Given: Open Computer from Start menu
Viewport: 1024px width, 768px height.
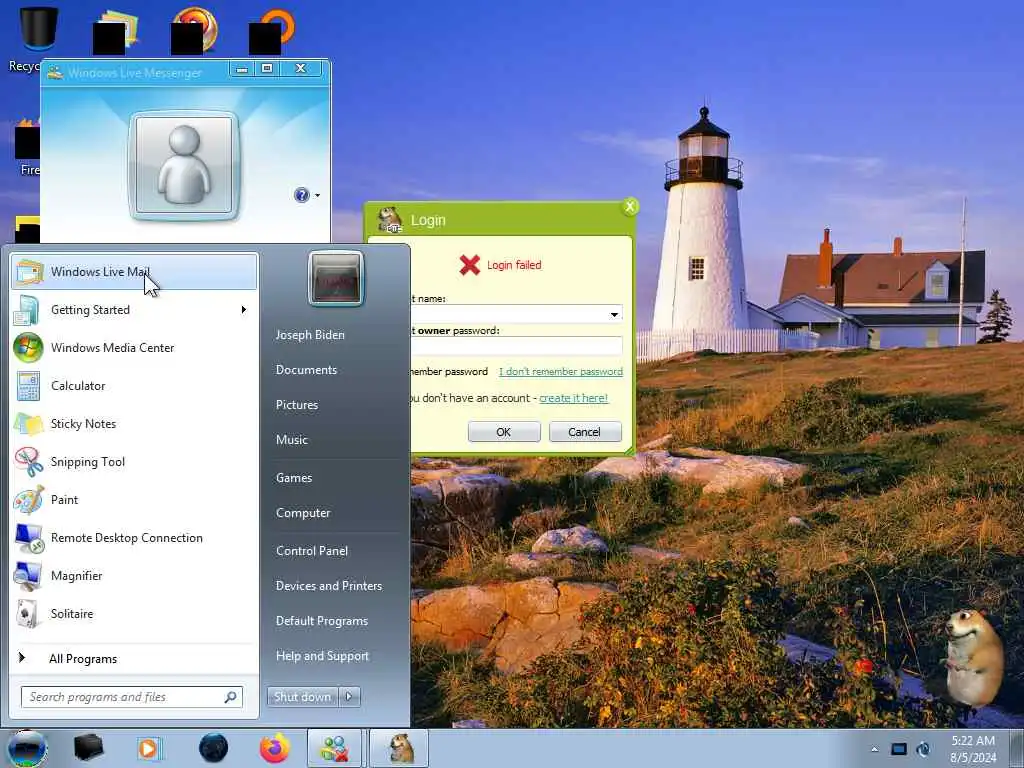Looking at the screenshot, I should [x=303, y=513].
